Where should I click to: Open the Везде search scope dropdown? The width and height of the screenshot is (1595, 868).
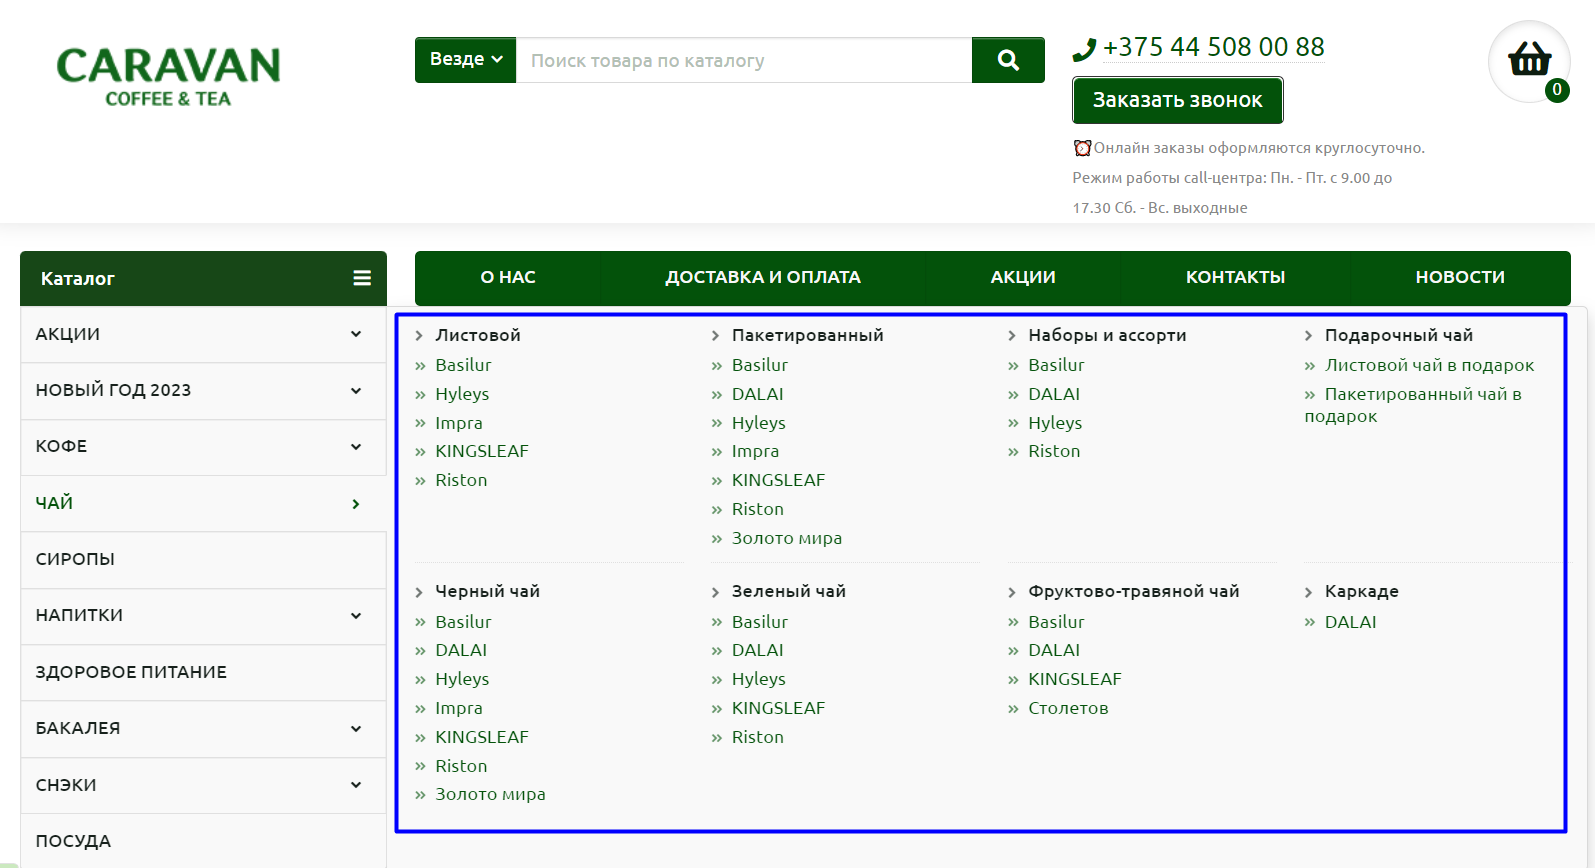[x=465, y=60]
